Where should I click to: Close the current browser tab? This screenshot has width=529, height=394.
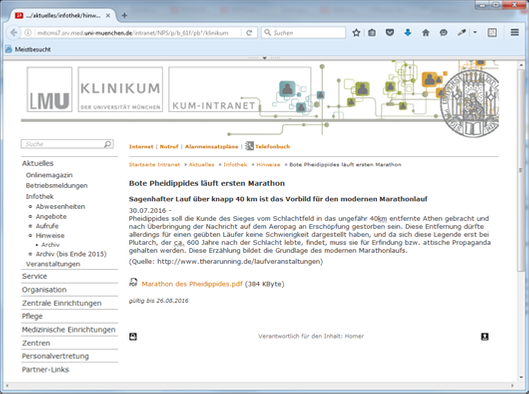(x=108, y=16)
